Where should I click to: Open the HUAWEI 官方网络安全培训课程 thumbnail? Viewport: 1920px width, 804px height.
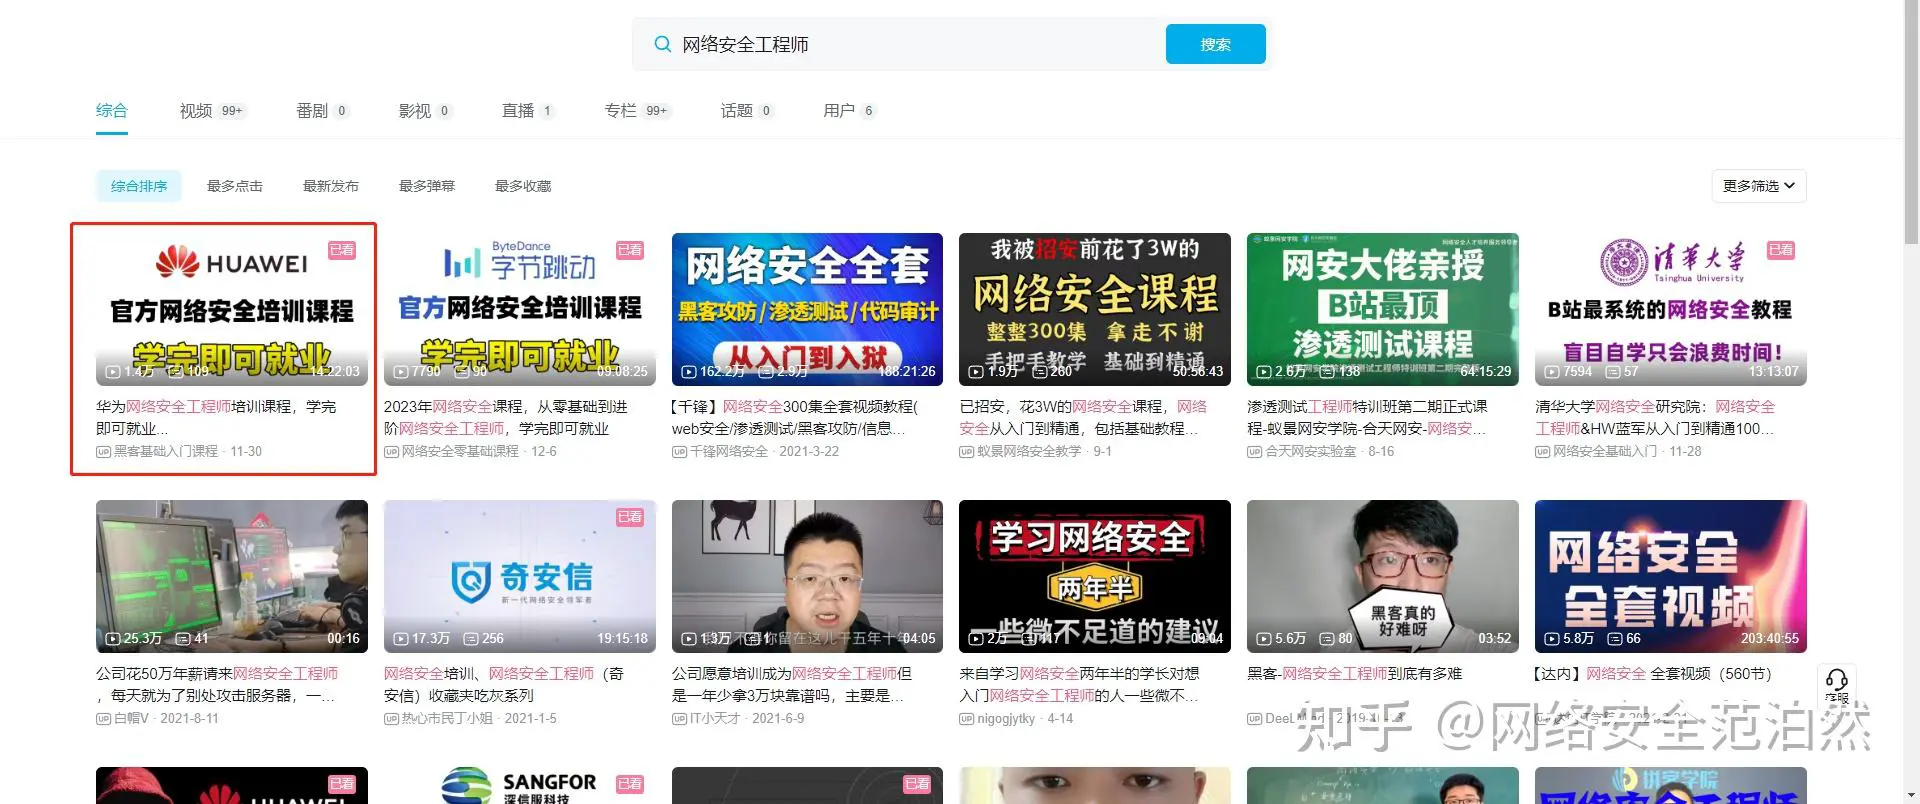232,309
